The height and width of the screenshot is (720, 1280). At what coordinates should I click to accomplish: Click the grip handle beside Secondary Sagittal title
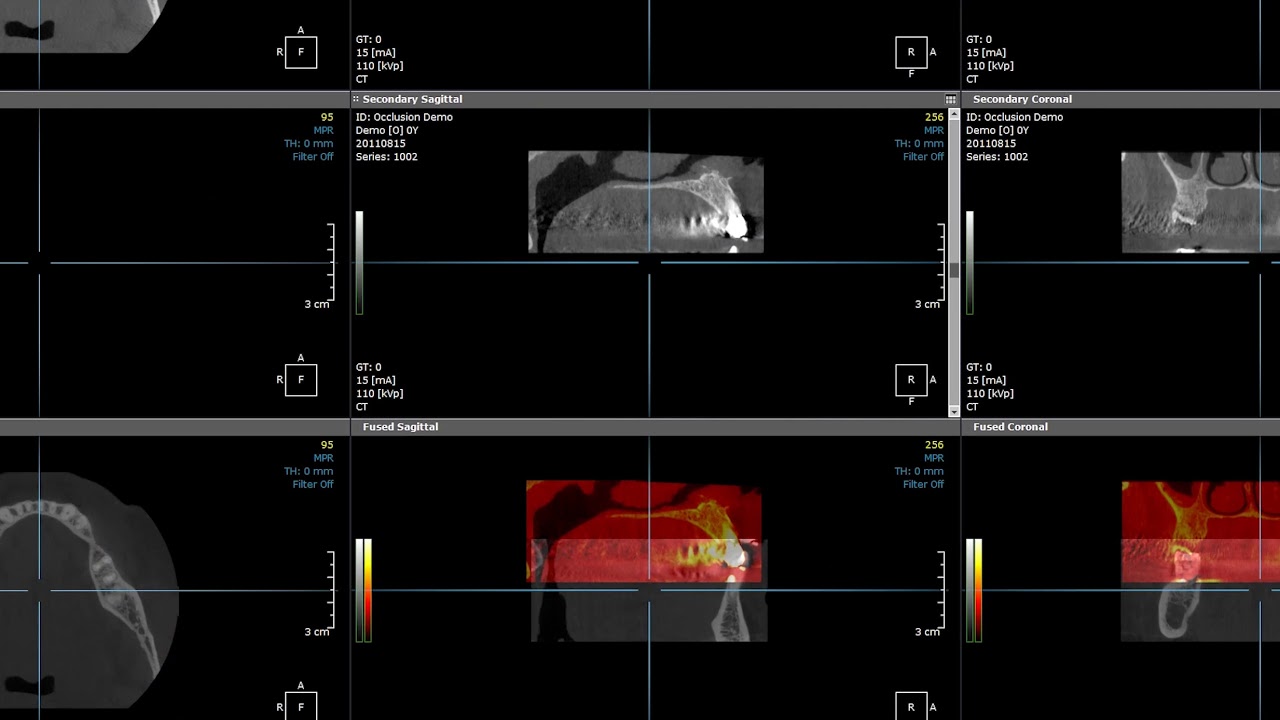[355, 99]
